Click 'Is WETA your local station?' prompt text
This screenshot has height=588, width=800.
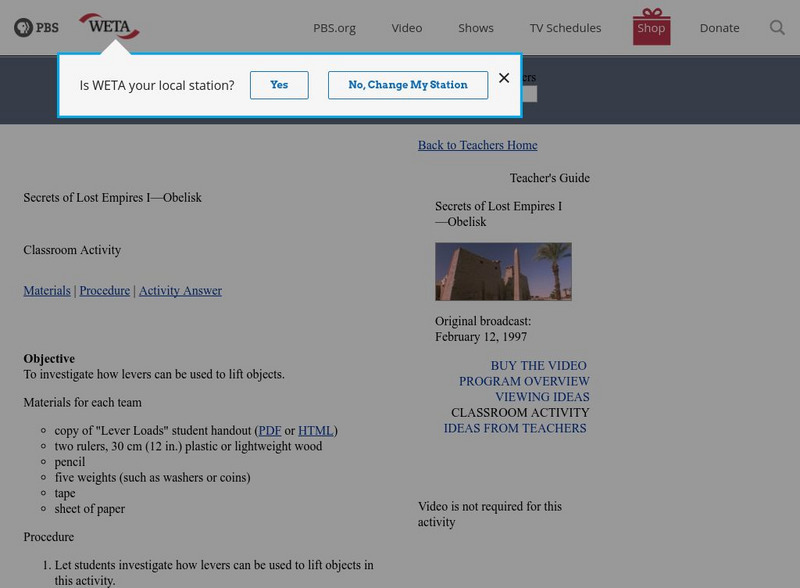[x=157, y=85]
